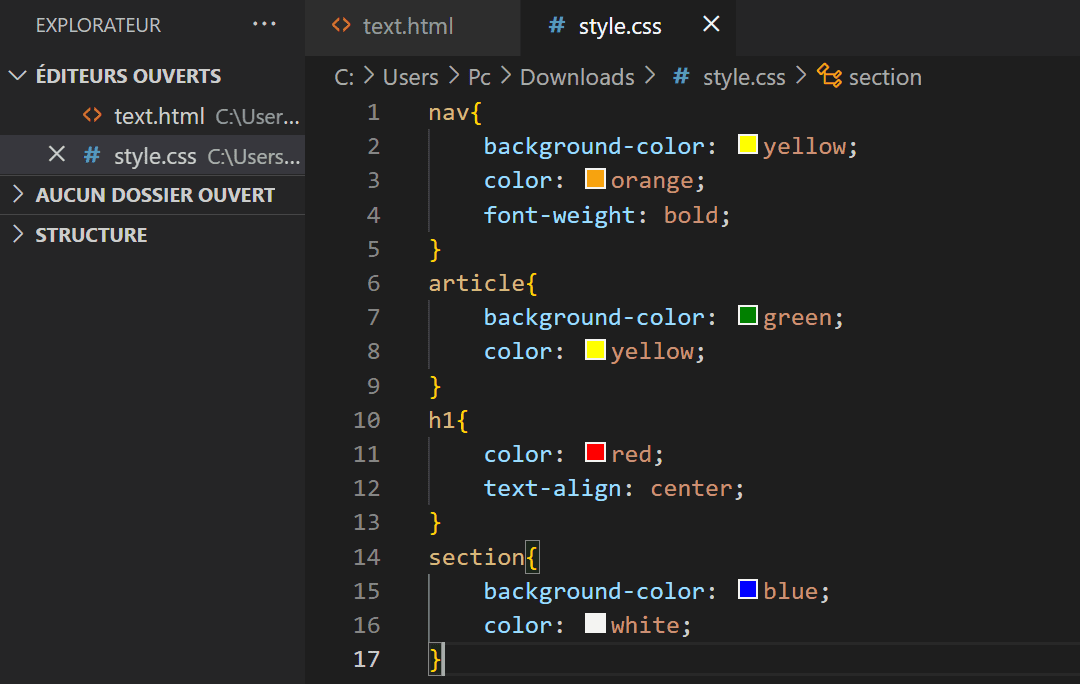Image resolution: width=1080 pixels, height=684 pixels.
Task: Click the color property on line 3
Action: [x=518, y=180]
